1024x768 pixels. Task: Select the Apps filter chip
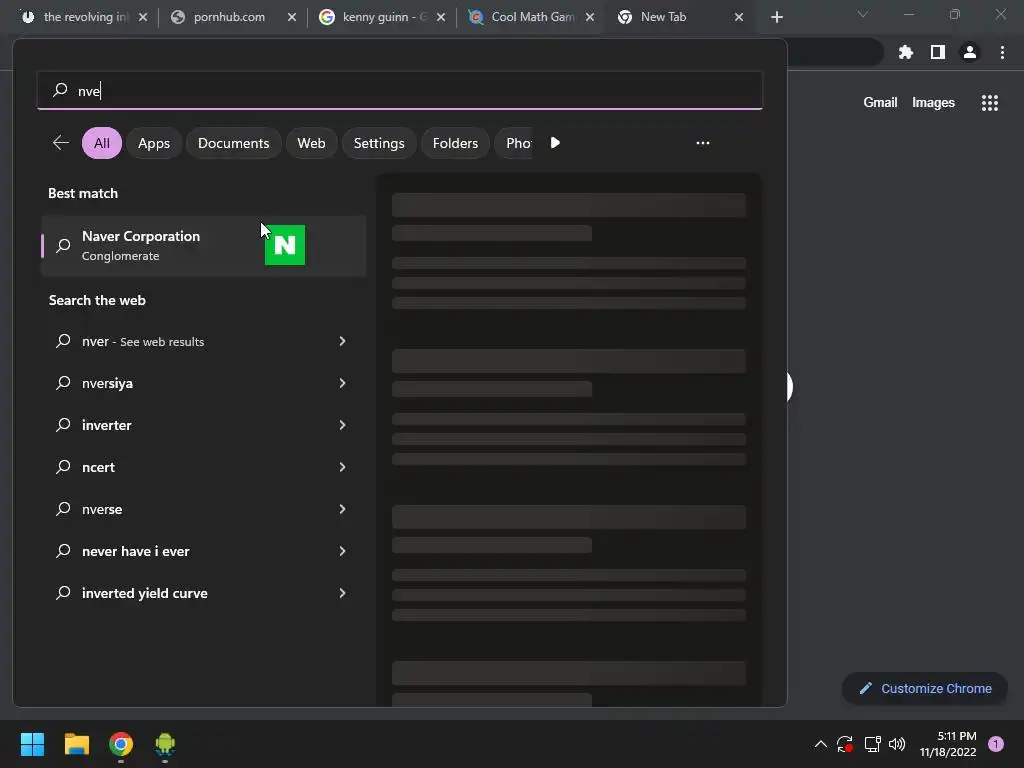(x=154, y=143)
